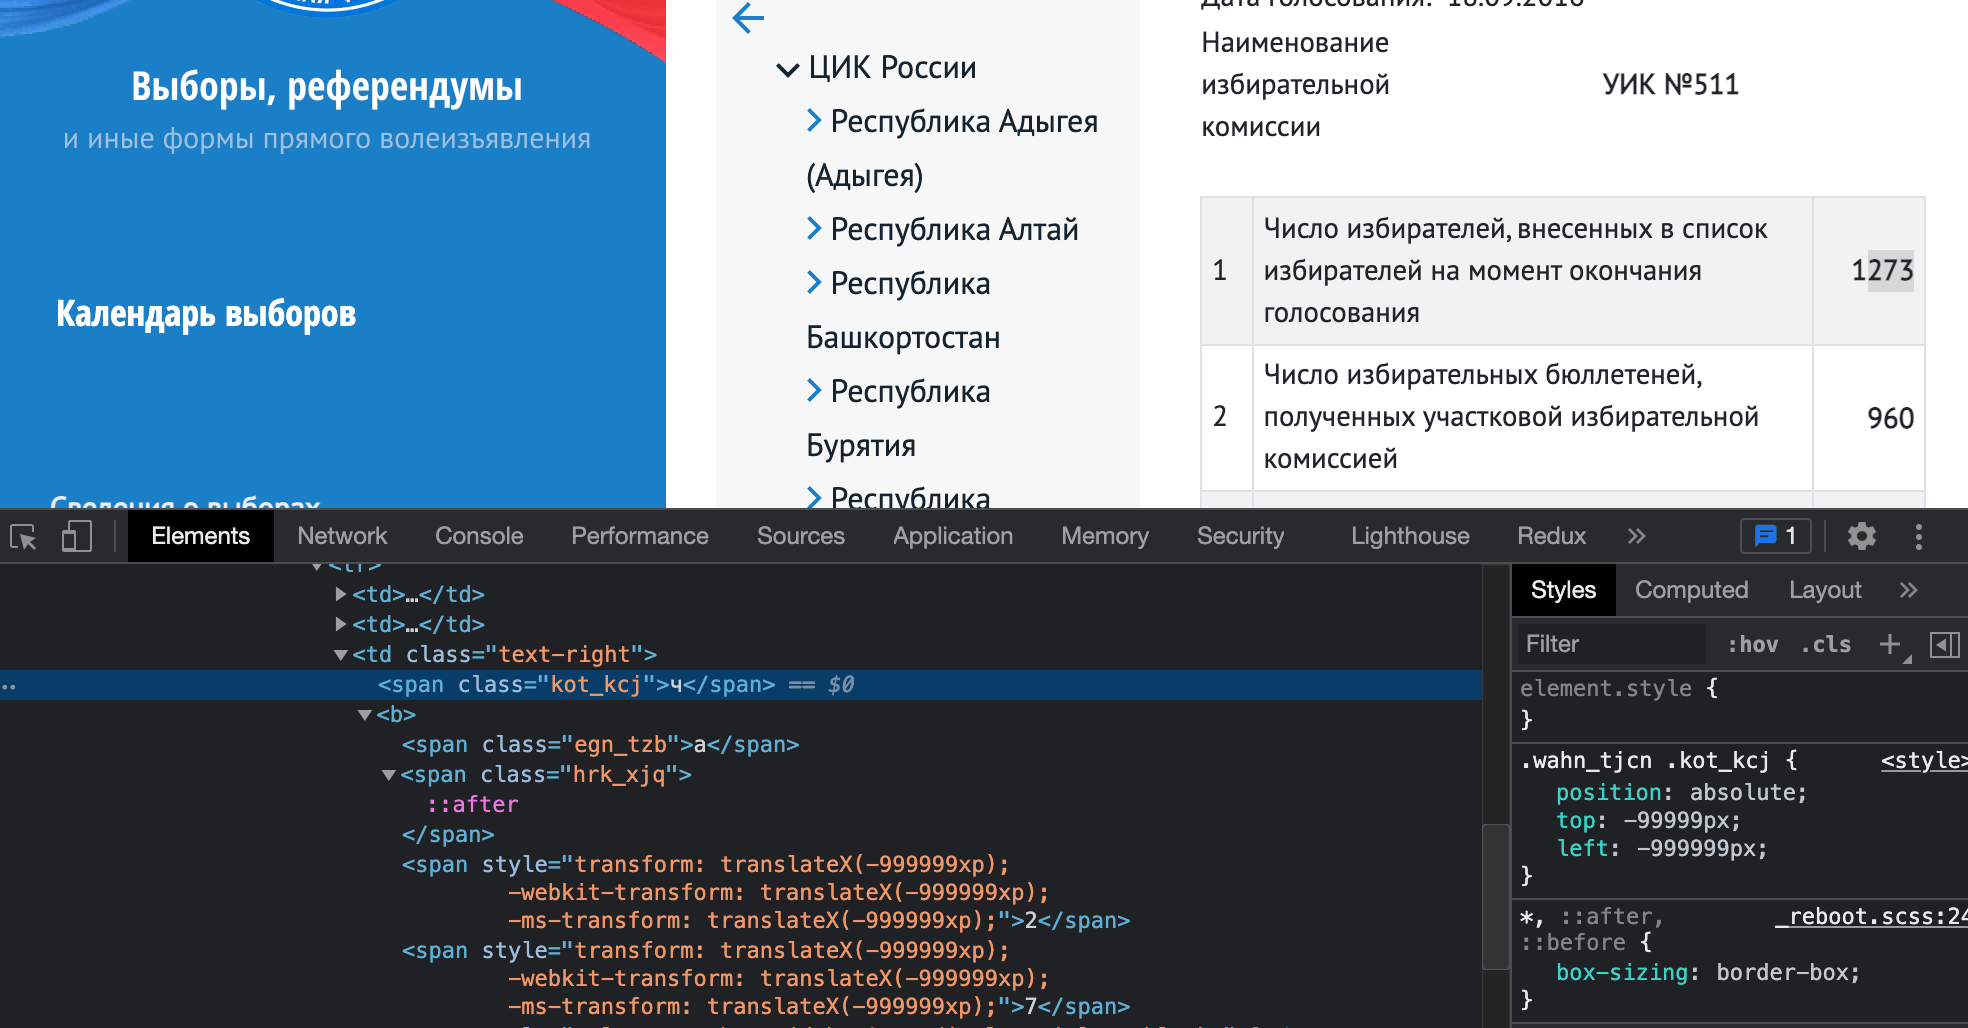This screenshot has height=1028, width=1968.
Task: Expand Республика Башкортостан region node
Action: [x=814, y=283]
